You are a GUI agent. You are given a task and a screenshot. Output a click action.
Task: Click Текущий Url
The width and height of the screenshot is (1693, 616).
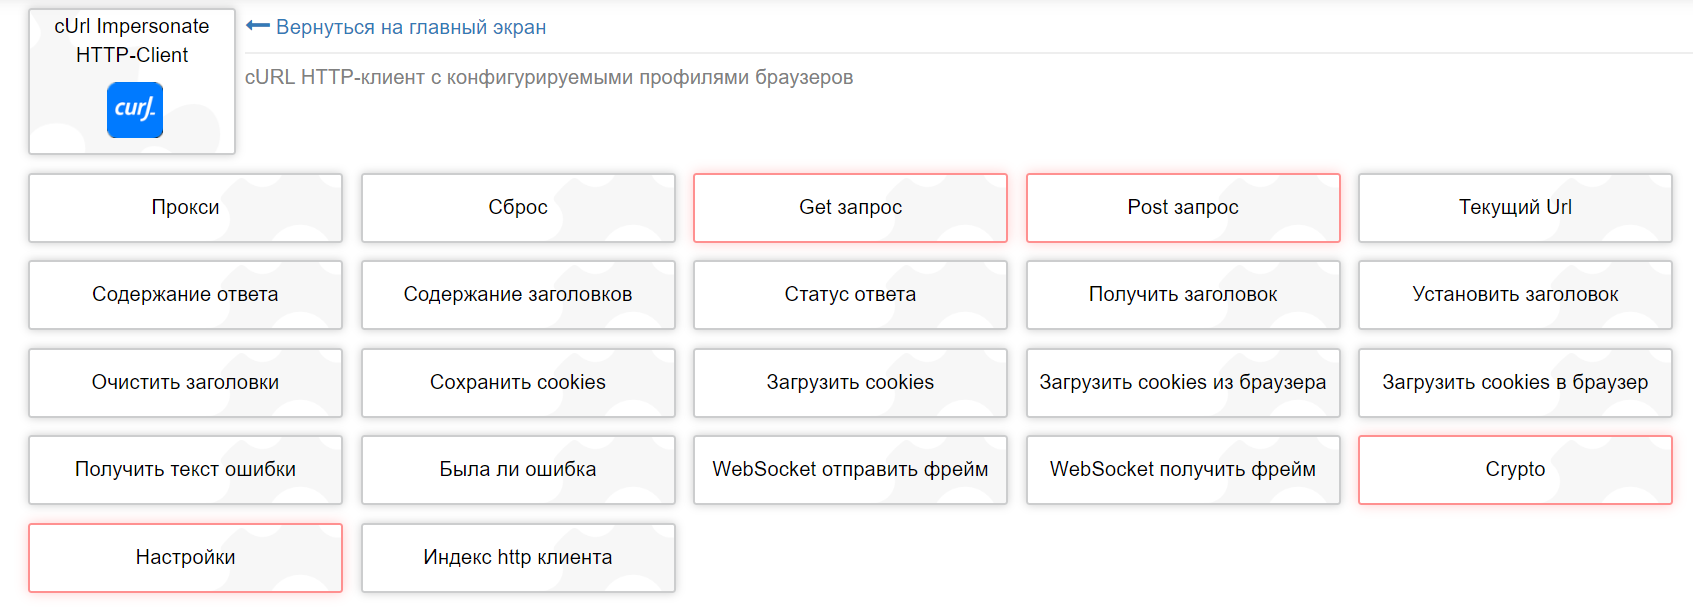click(1514, 208)
